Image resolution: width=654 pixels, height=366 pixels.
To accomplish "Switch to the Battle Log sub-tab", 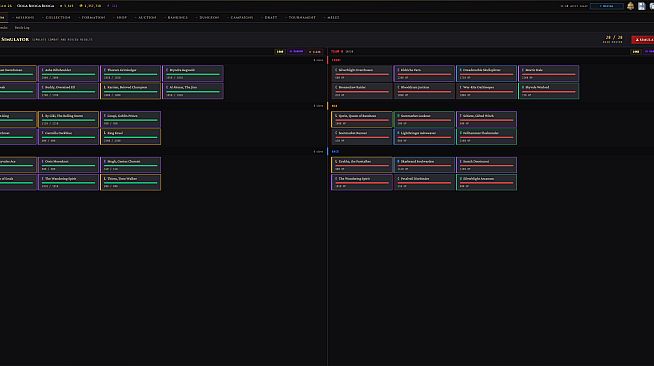I will 22,28.
